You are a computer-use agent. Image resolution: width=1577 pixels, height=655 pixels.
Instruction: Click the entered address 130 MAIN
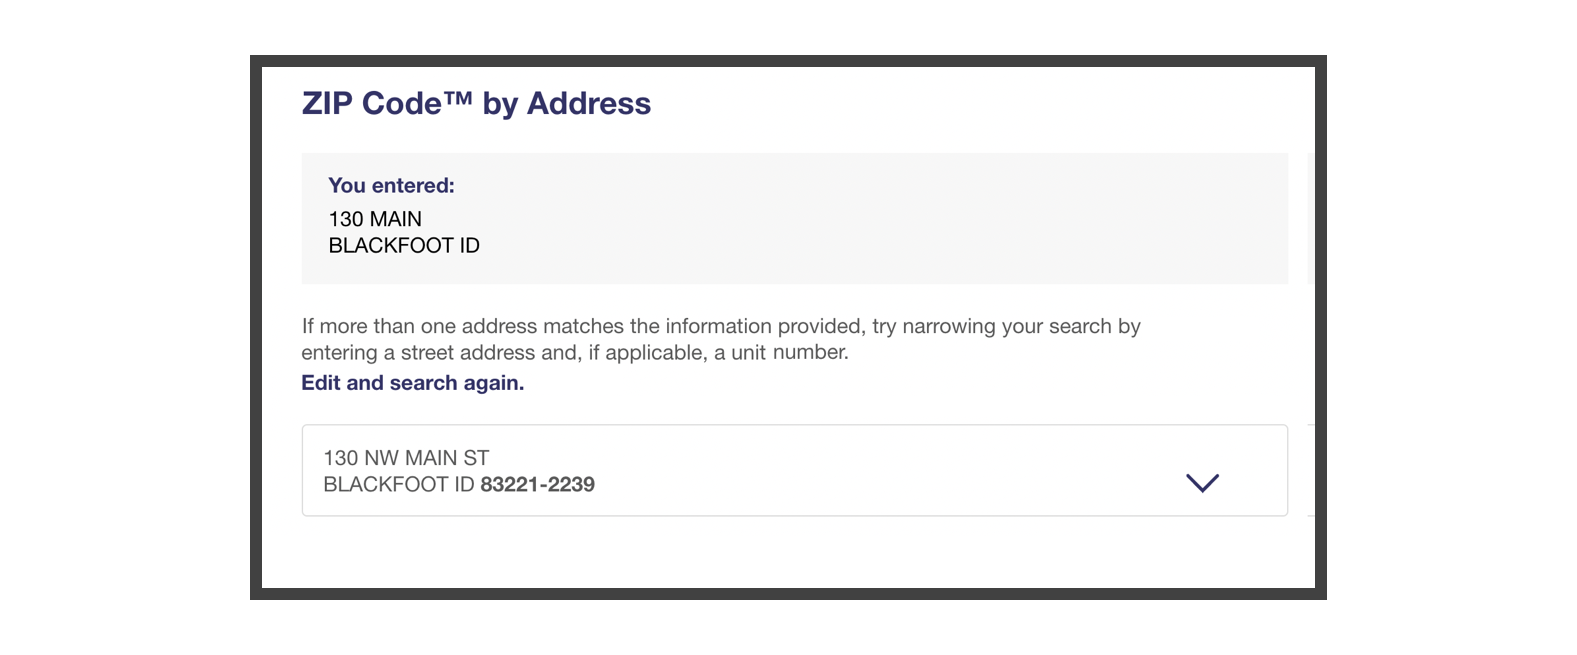pyautogui.click(x=375, y=219)
